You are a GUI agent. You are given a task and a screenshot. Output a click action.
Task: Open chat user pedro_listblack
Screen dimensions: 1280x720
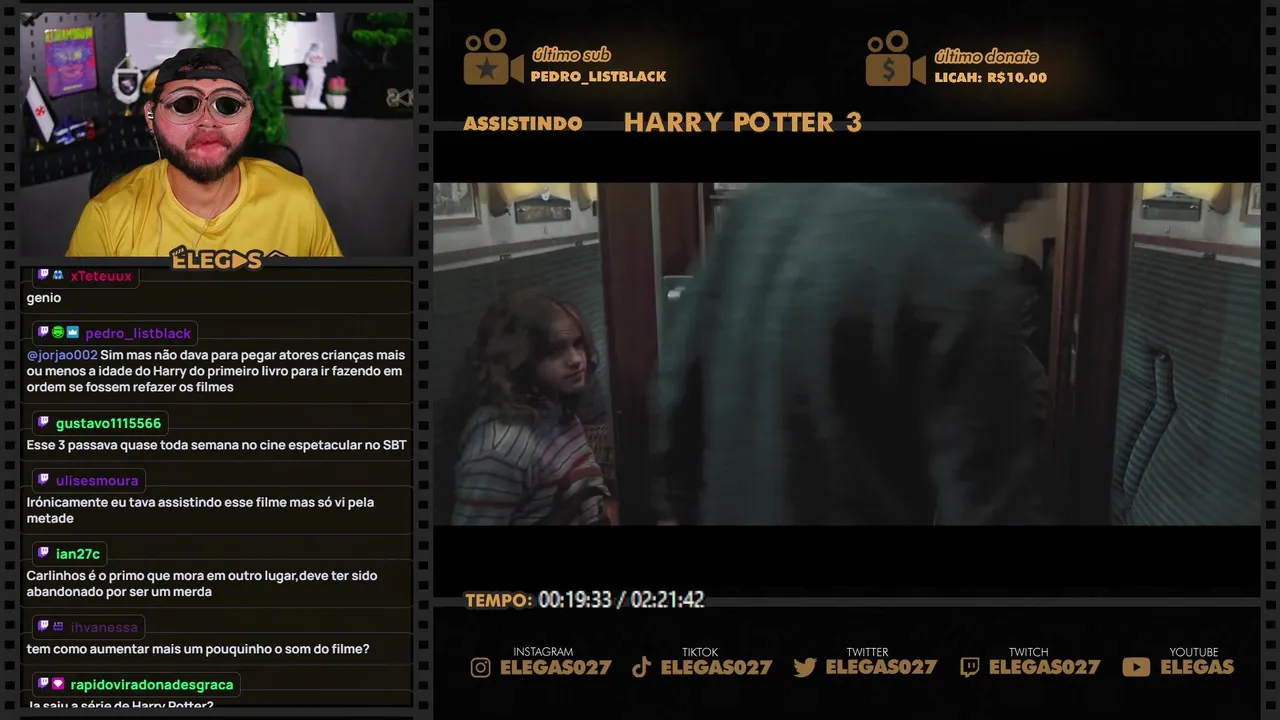[138, 334]
